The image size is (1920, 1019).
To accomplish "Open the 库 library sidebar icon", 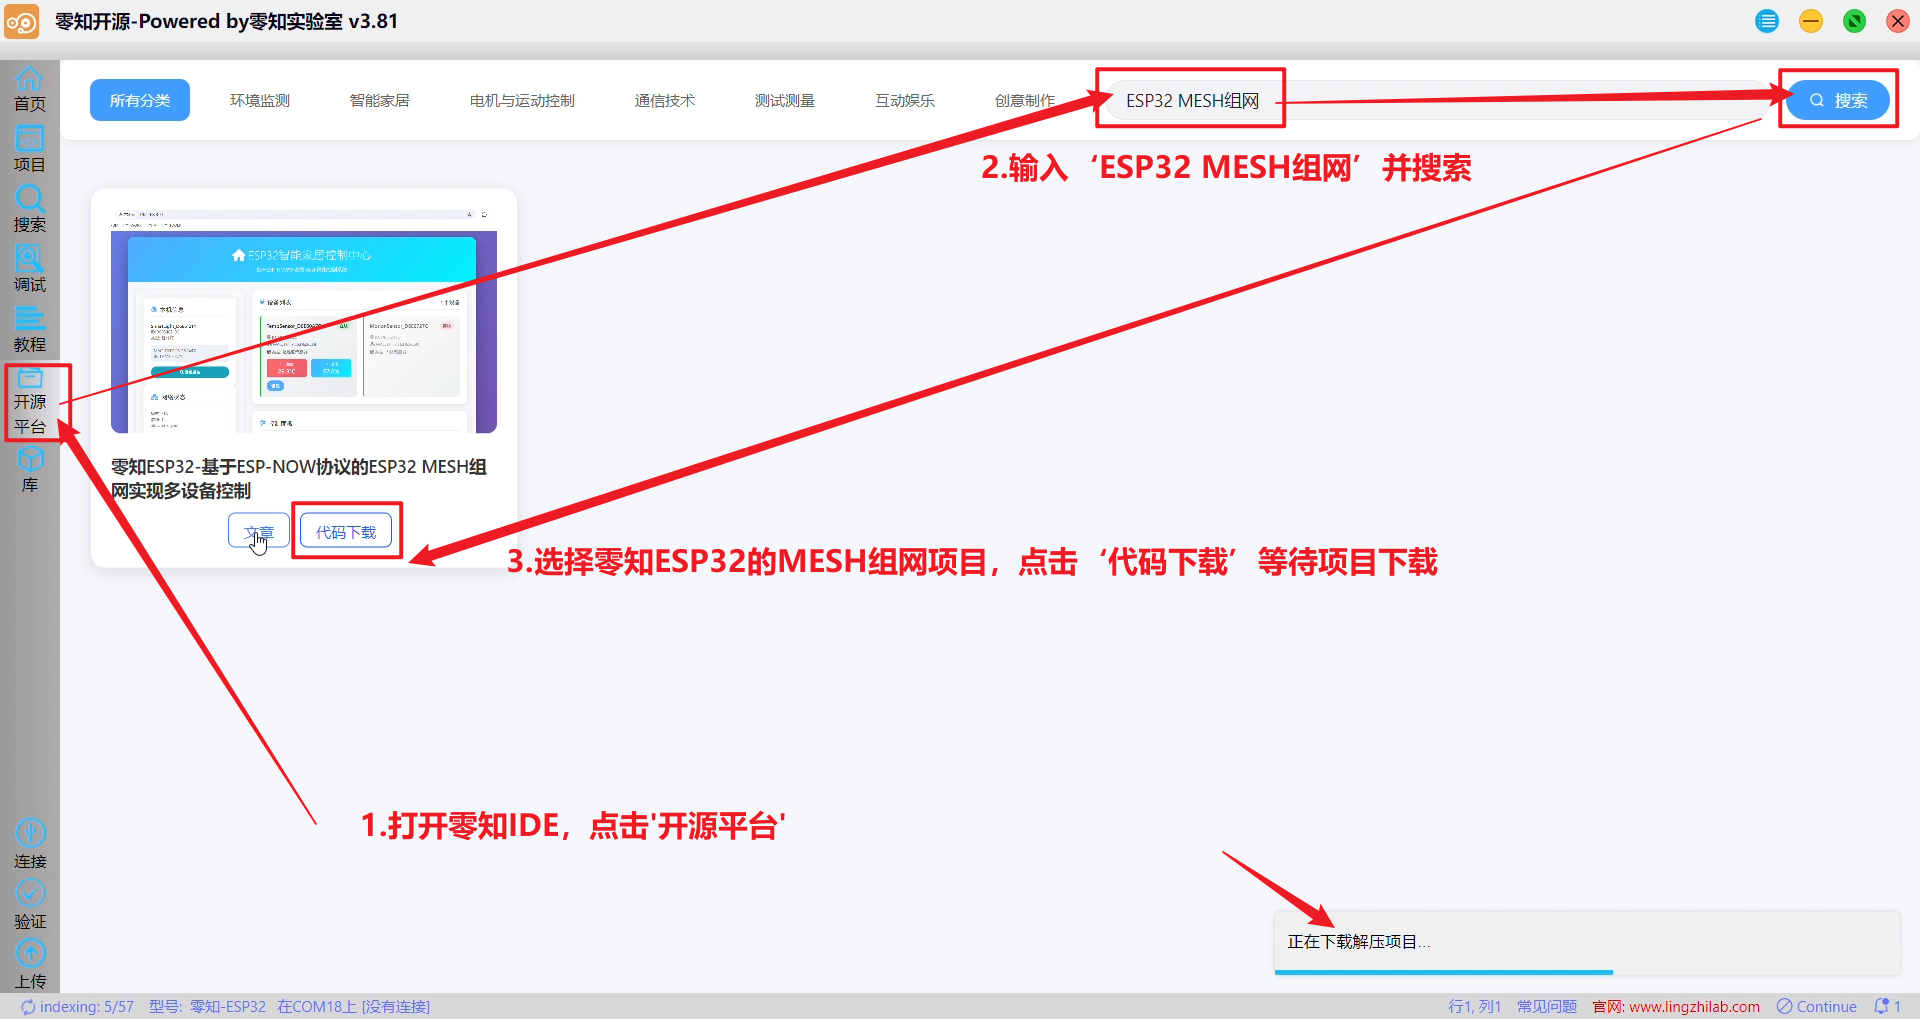I will point(30,469).
